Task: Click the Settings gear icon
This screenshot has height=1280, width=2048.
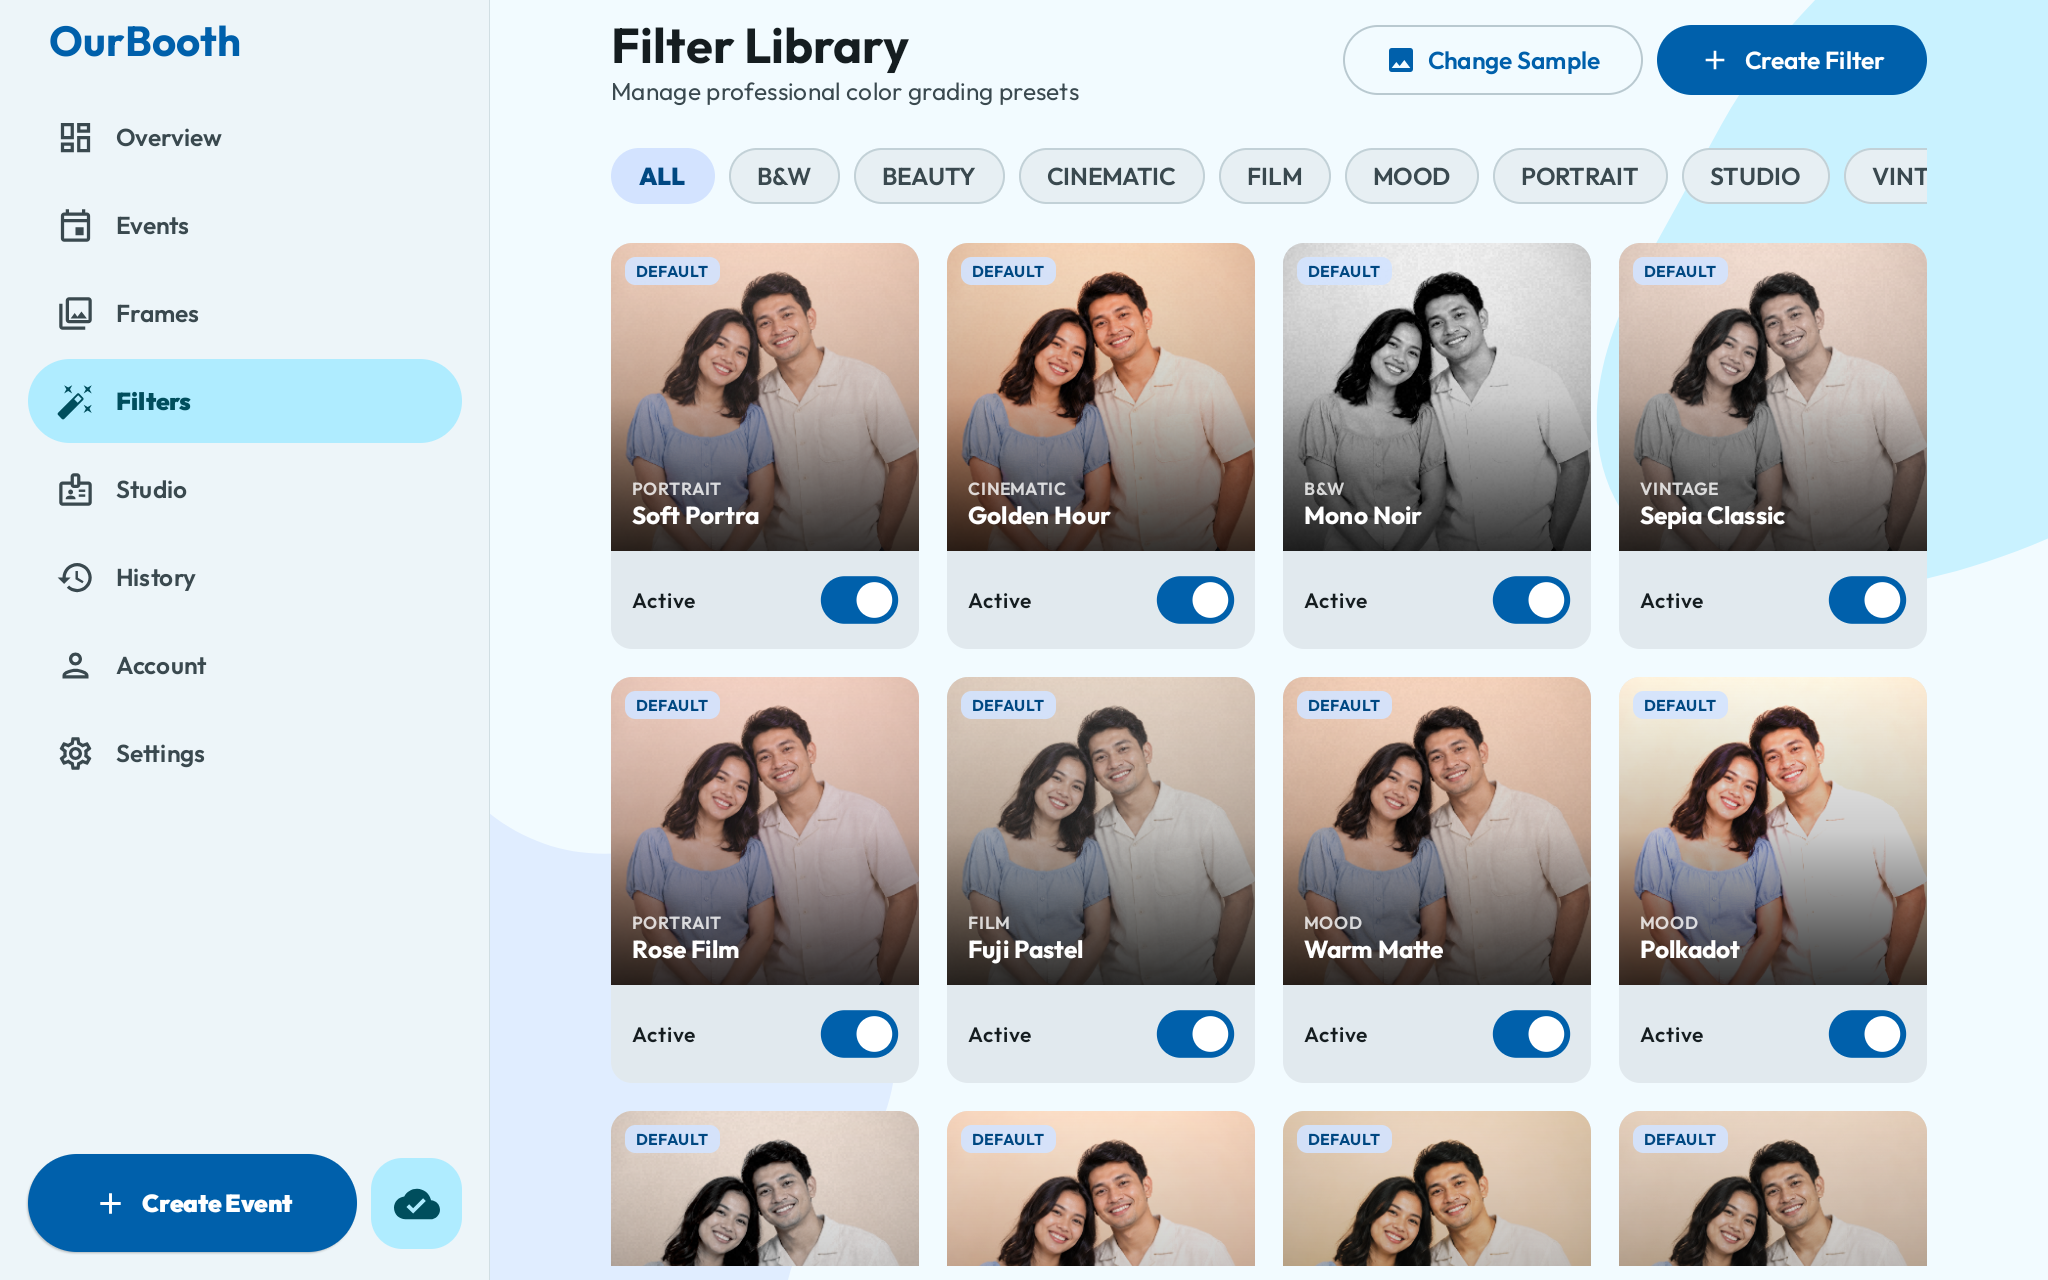Action: point(75,754)
